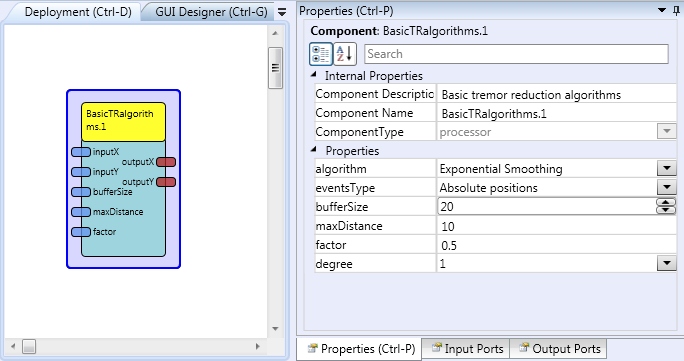The image size is (684, 361).
Task: Click Exponential Smoothing algorithm value
Action: click(x=501, y=169)
